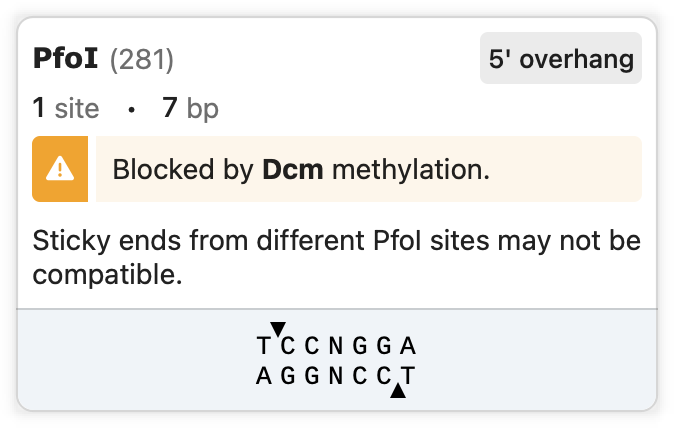The image size is (674, 428).
Task: Click the N base in bottom strand
Action: tap(335, 377)
